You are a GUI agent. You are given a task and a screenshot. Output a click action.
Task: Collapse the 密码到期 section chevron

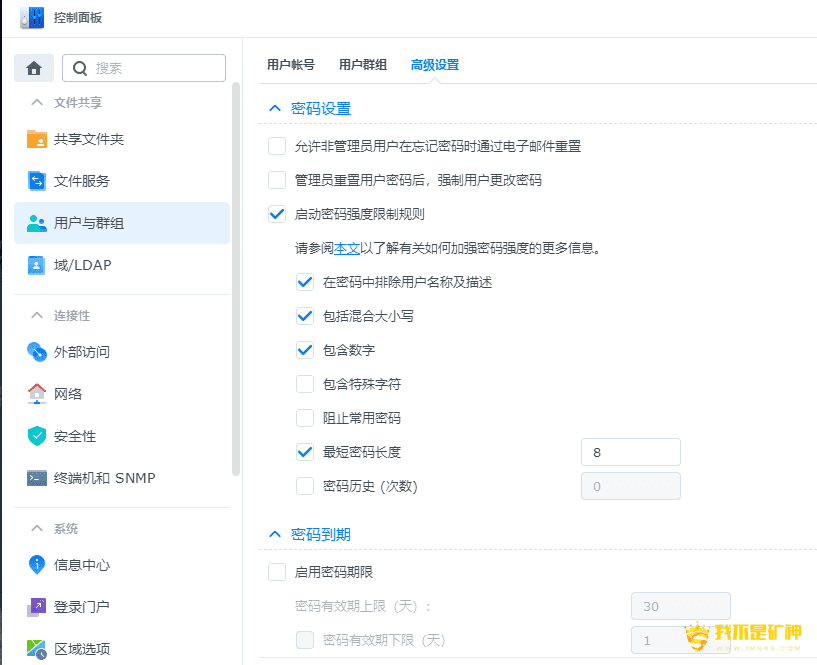click(275, 535)
